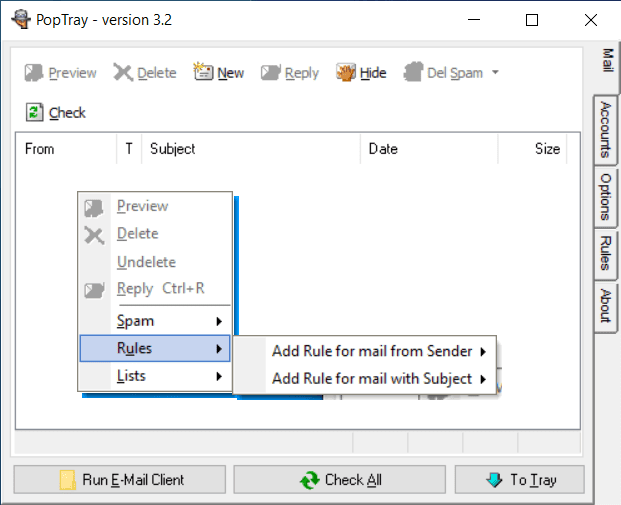The height and width of the screenshot is (505, 621).
Task: Click the yellow Run E-Mail Client icon
Action: click(x=67, y=480)
